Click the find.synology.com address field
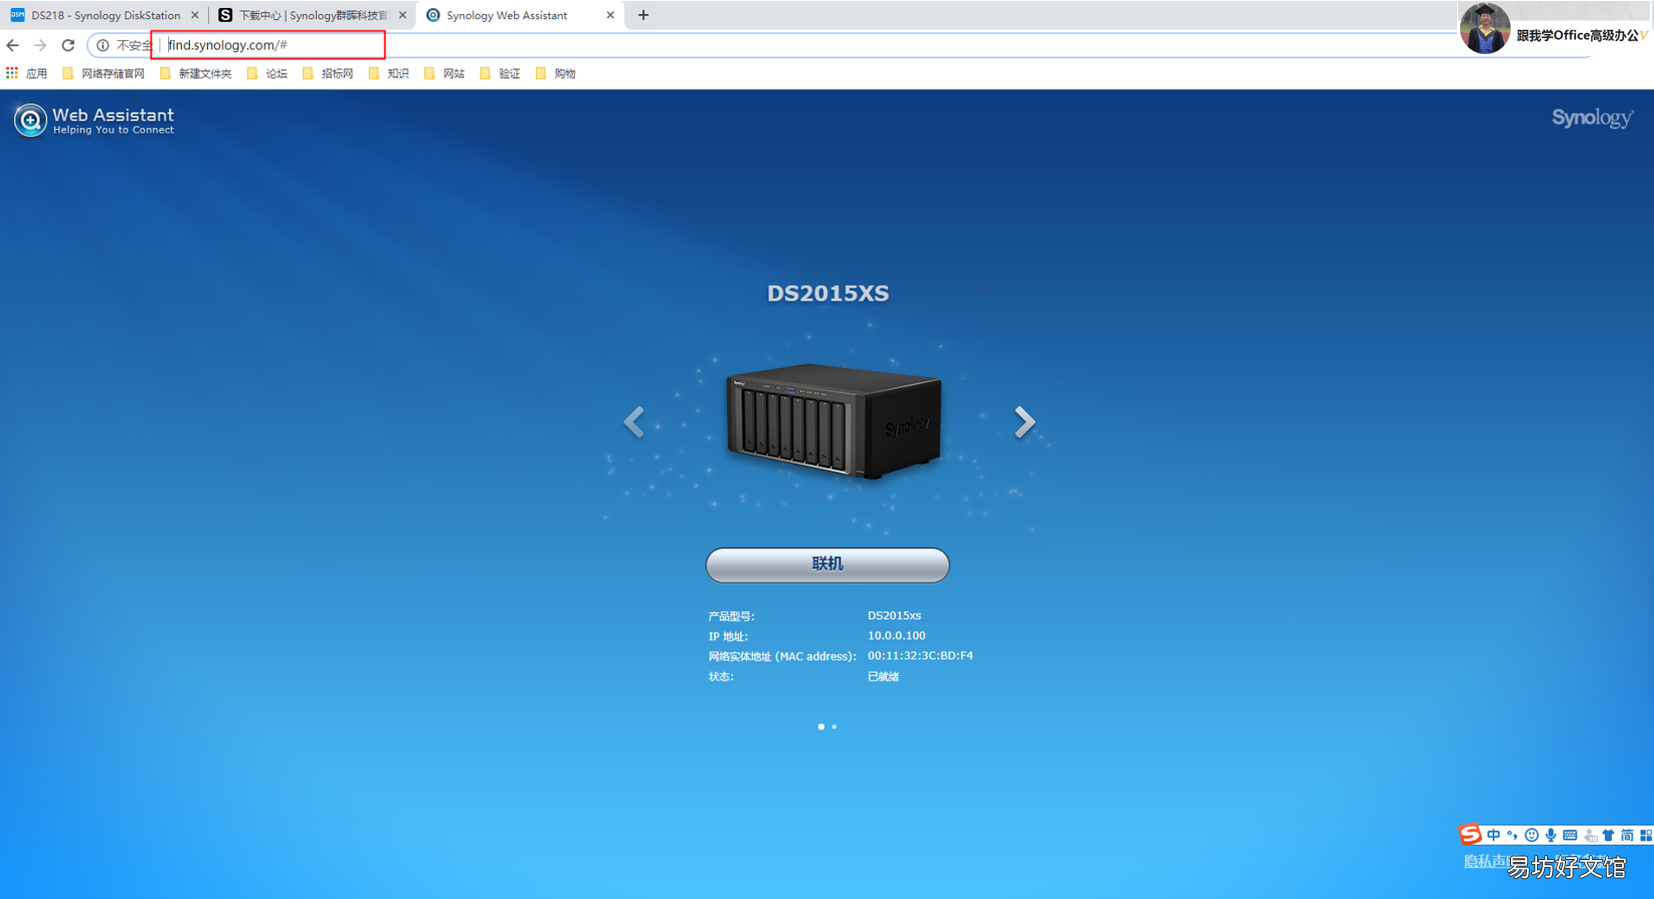The image size is (1654, 899). 268,45
